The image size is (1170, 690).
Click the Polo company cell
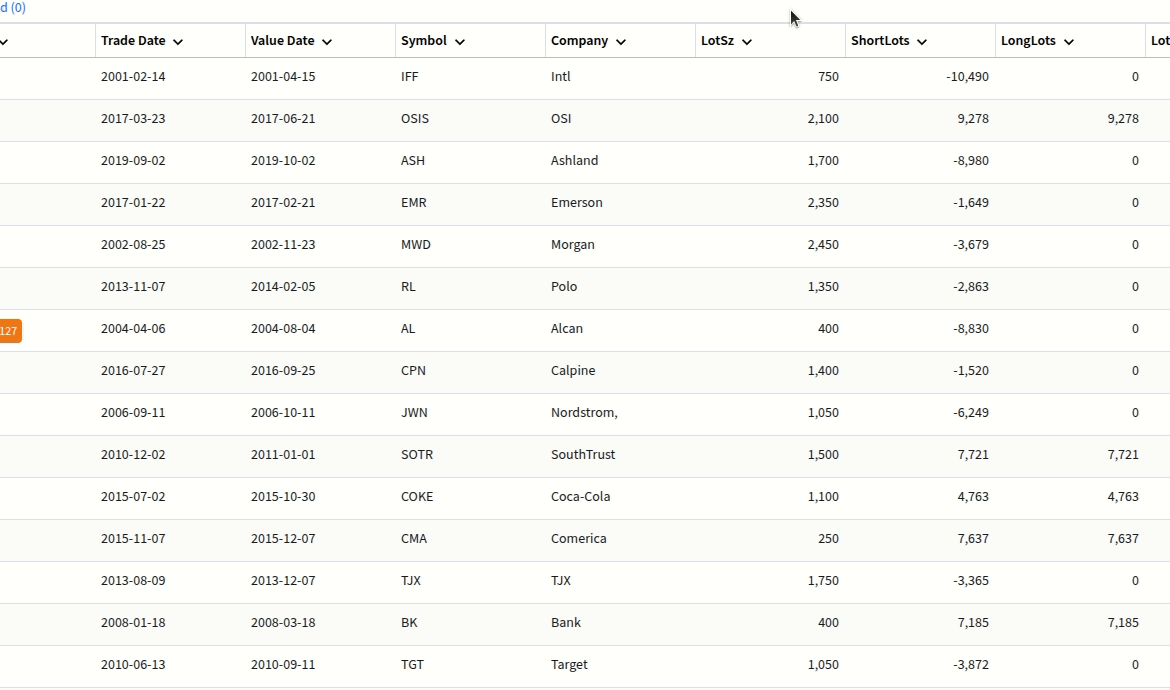click(x=564, y=286)
